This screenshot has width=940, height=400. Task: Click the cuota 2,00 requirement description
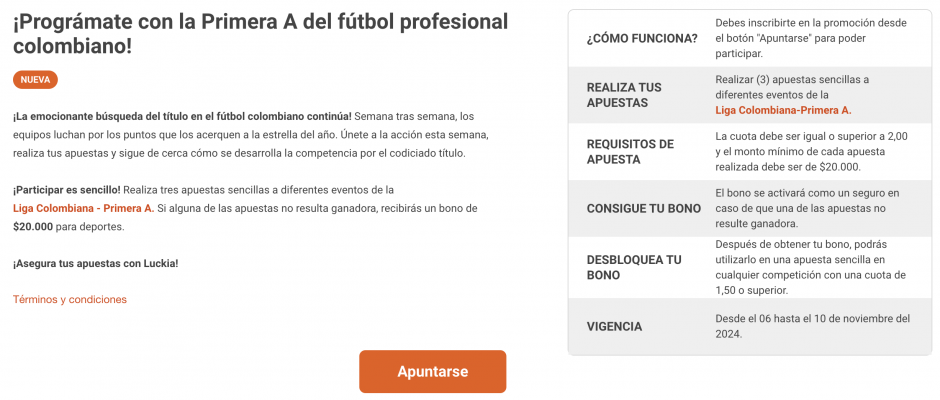click(x=812, y=152)
